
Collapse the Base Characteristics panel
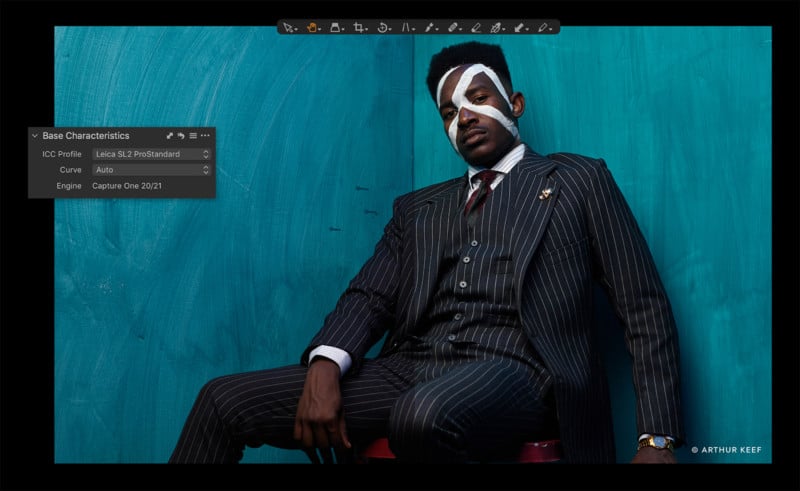click(x=35, y=136)
